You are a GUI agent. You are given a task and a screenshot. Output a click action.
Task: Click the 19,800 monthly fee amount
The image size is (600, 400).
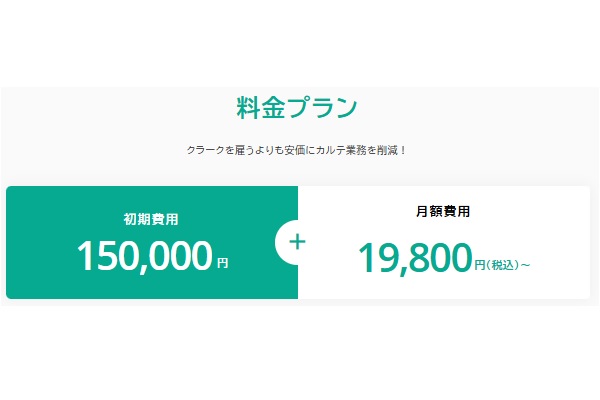click(x=415, y=258)
